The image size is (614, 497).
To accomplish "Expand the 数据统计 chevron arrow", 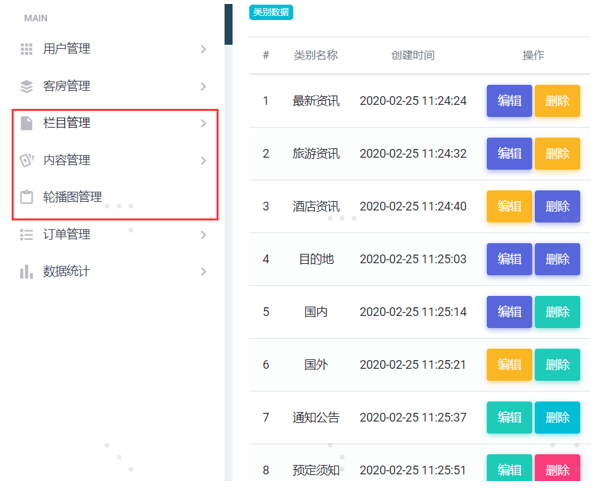I will pos(203,271).
